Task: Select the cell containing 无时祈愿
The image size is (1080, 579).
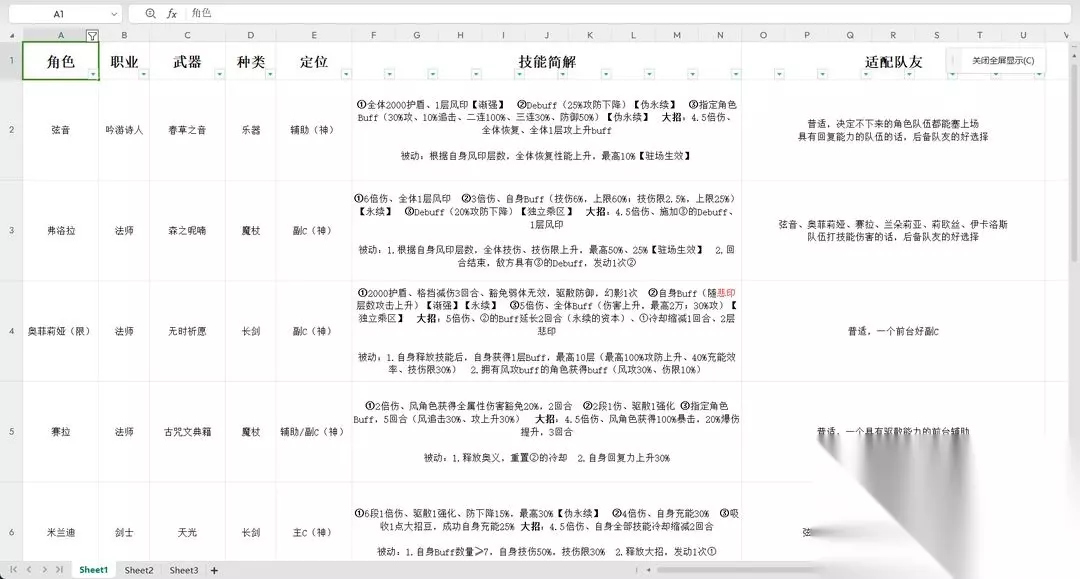Action: click(187, 331)
